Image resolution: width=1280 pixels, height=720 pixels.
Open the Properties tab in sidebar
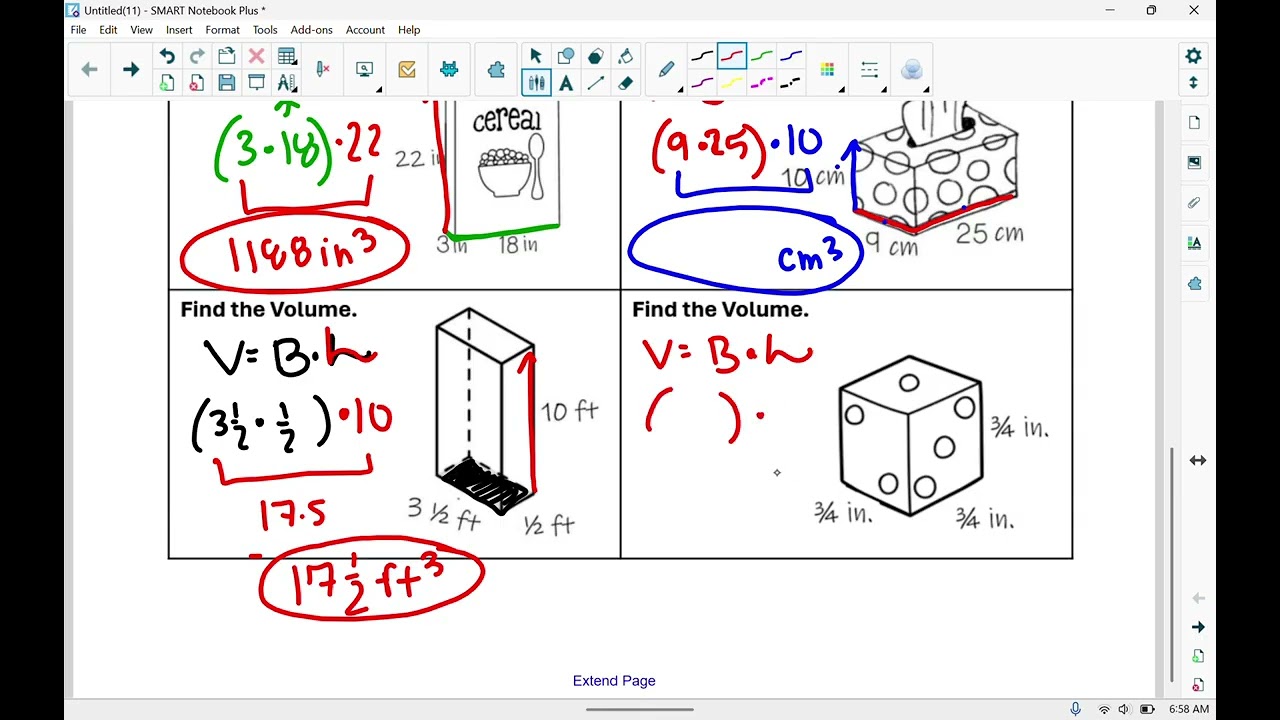pyautogui.click(x=1195, y=243)
